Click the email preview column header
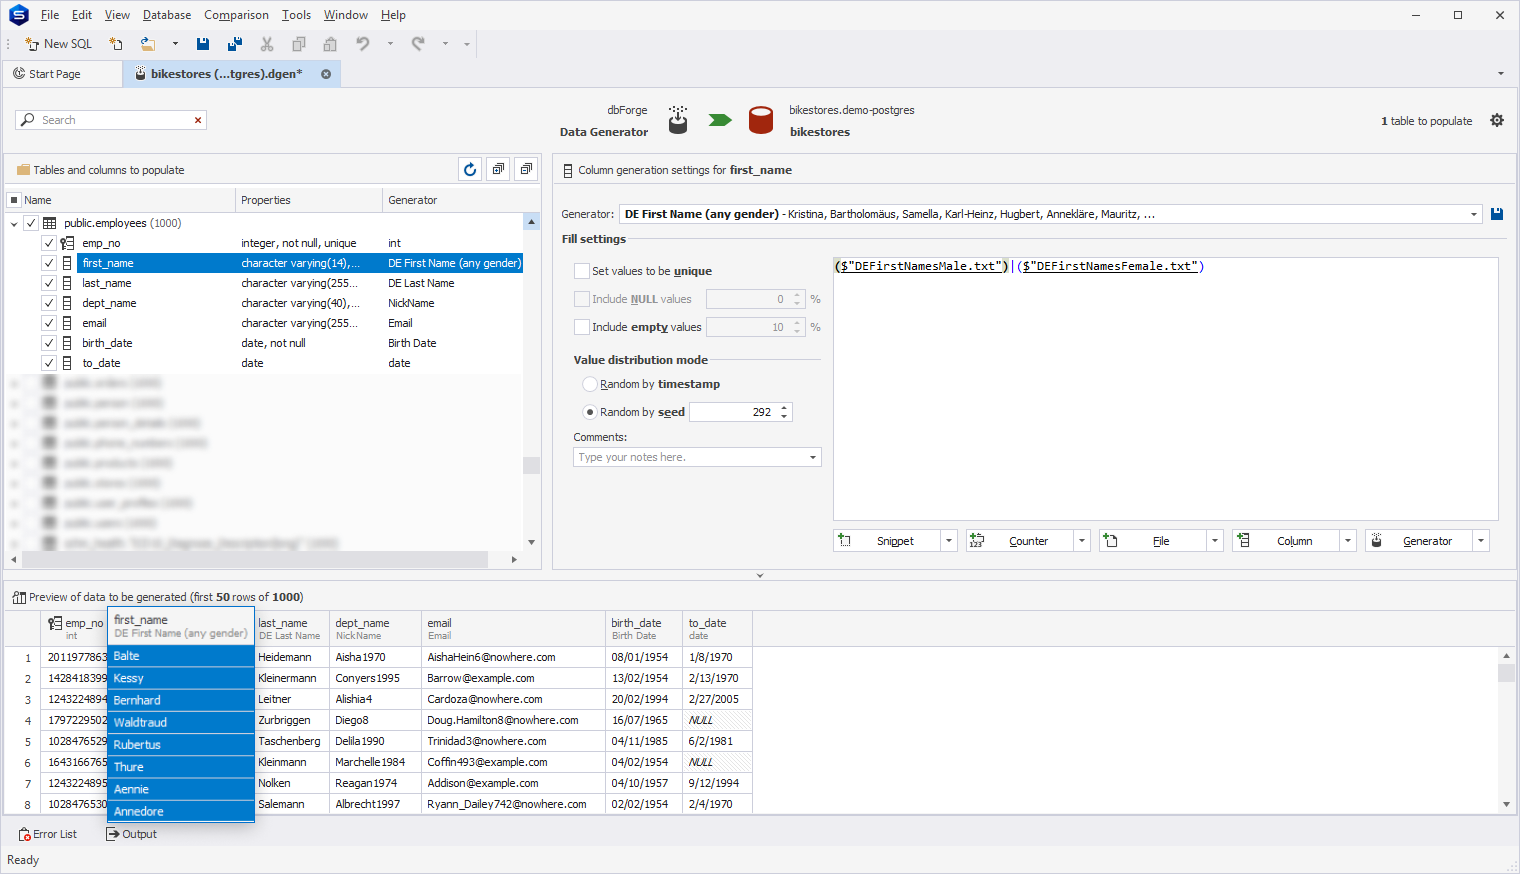 point(513,628)
